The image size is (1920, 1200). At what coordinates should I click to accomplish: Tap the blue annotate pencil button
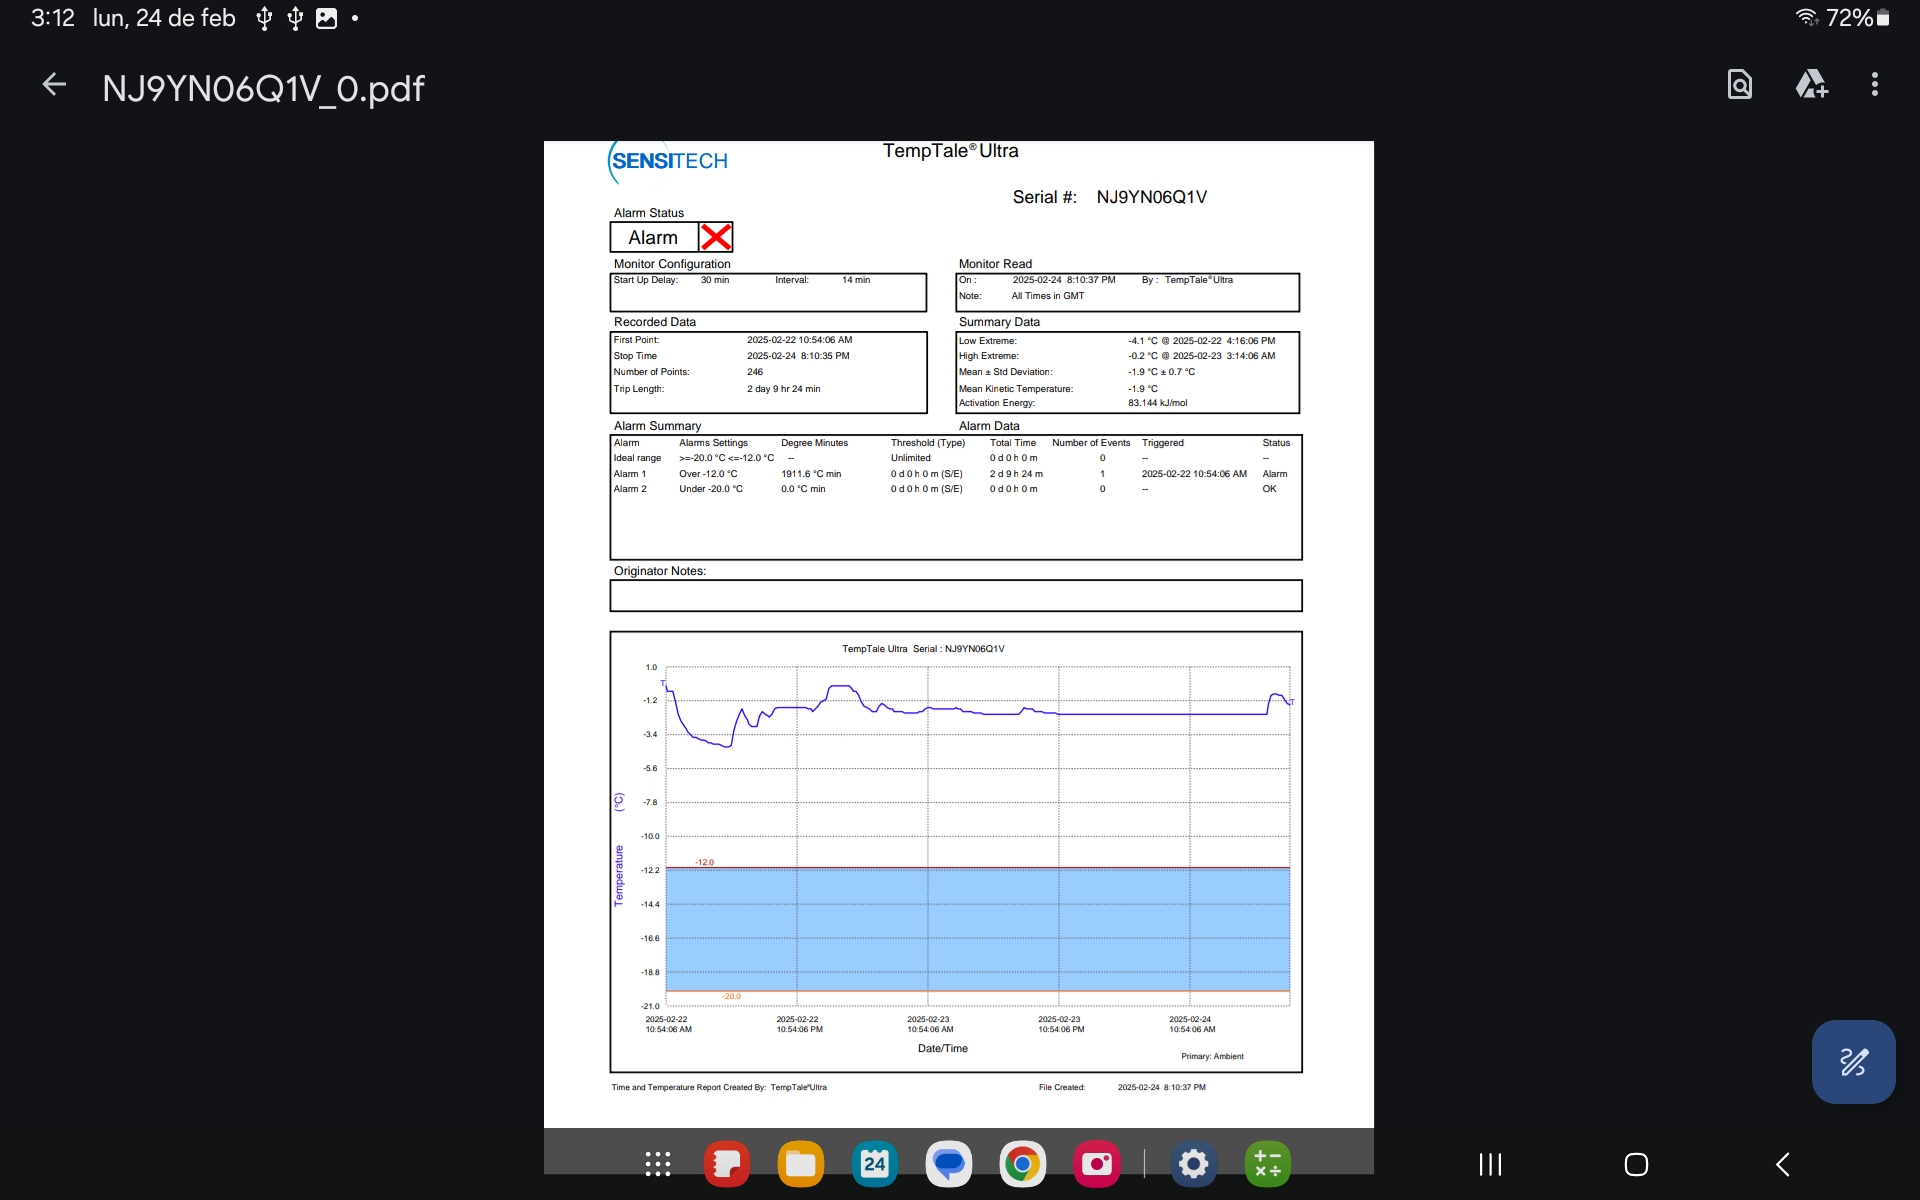(x=1853, y=1062)
